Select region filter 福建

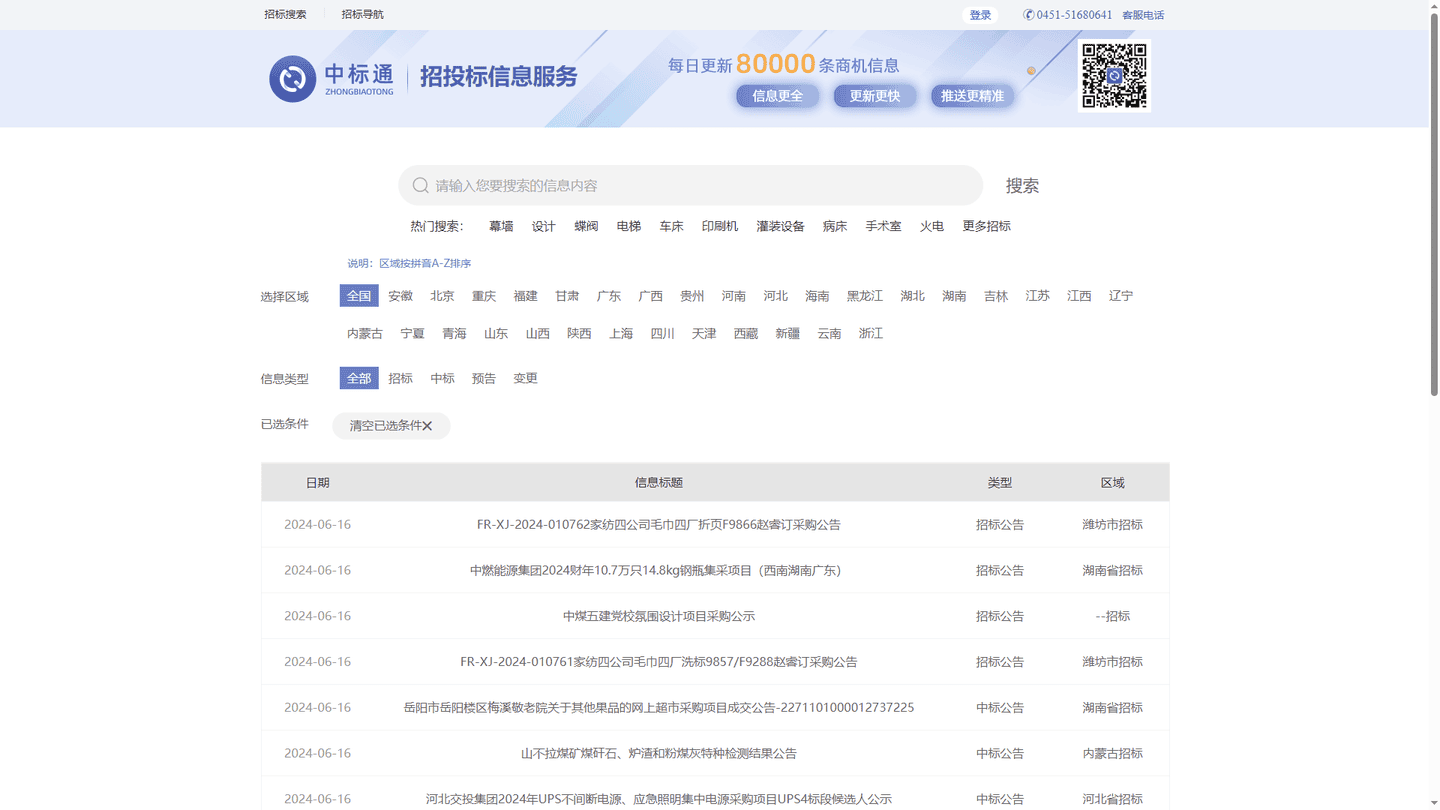point(525,296)
